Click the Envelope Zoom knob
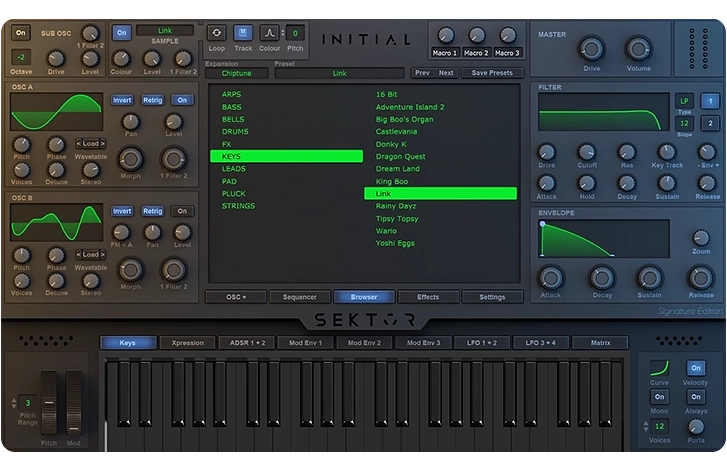Image resolution: width=727 pixels, height=470 pixels. tap(701, 238)
